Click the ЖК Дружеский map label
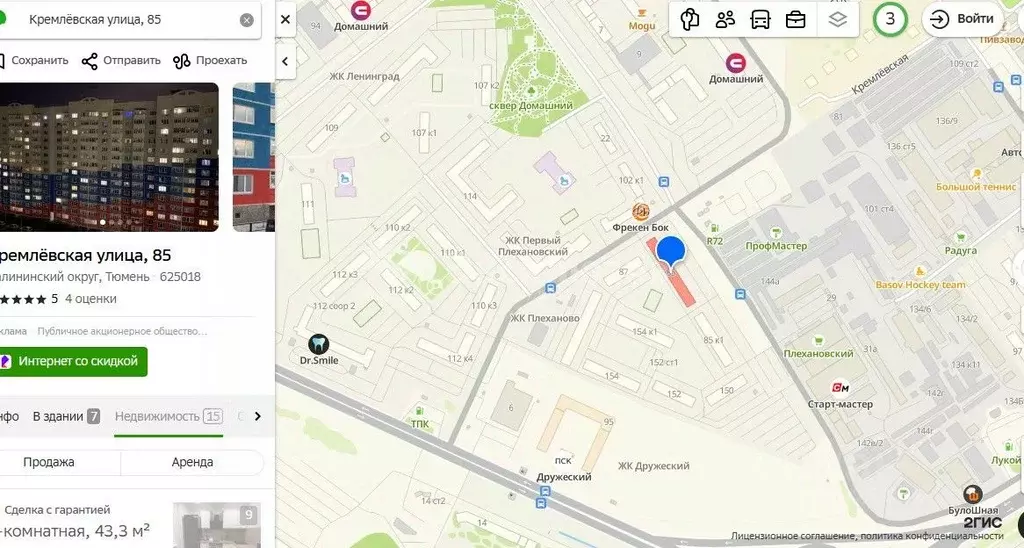The image size is (1024, 548). coord(654,466)
